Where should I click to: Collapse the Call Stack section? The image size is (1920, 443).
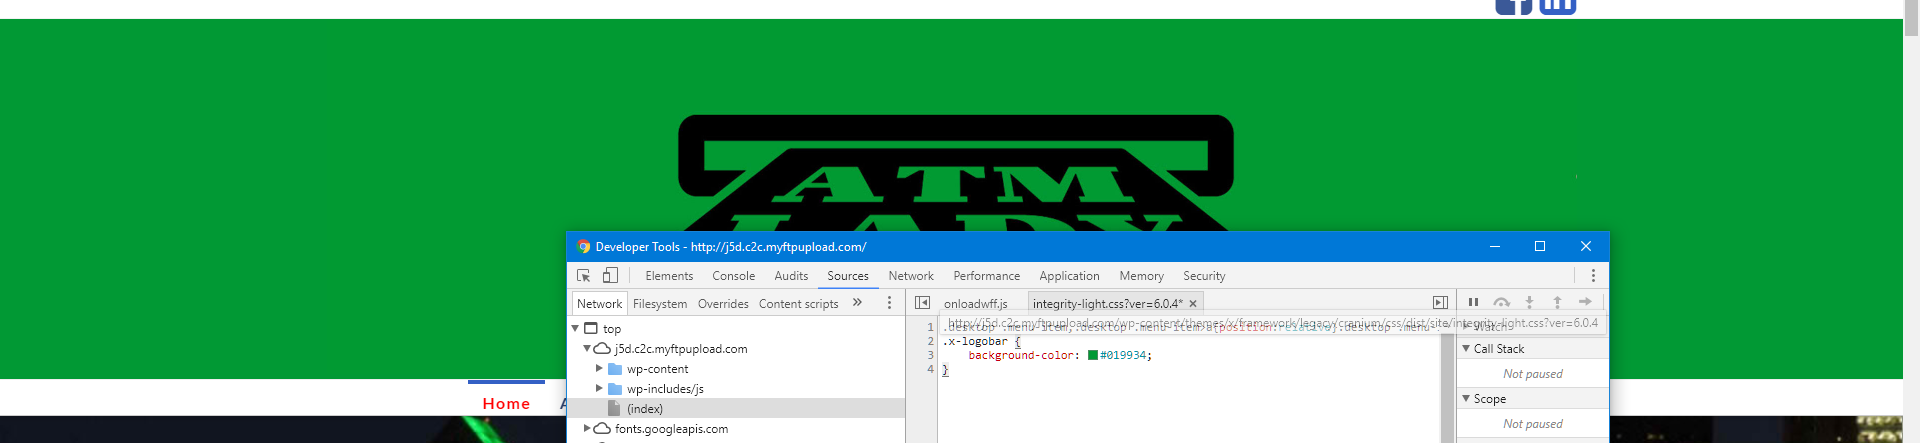click(1466, 349)
